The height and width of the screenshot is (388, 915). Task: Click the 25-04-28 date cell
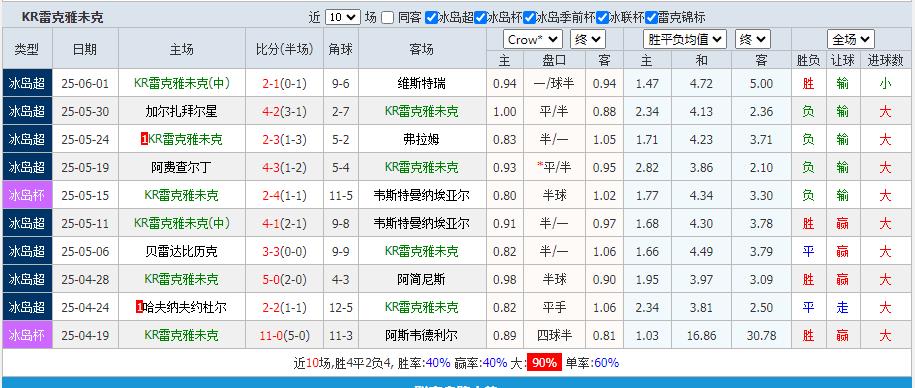click(85, 279)
